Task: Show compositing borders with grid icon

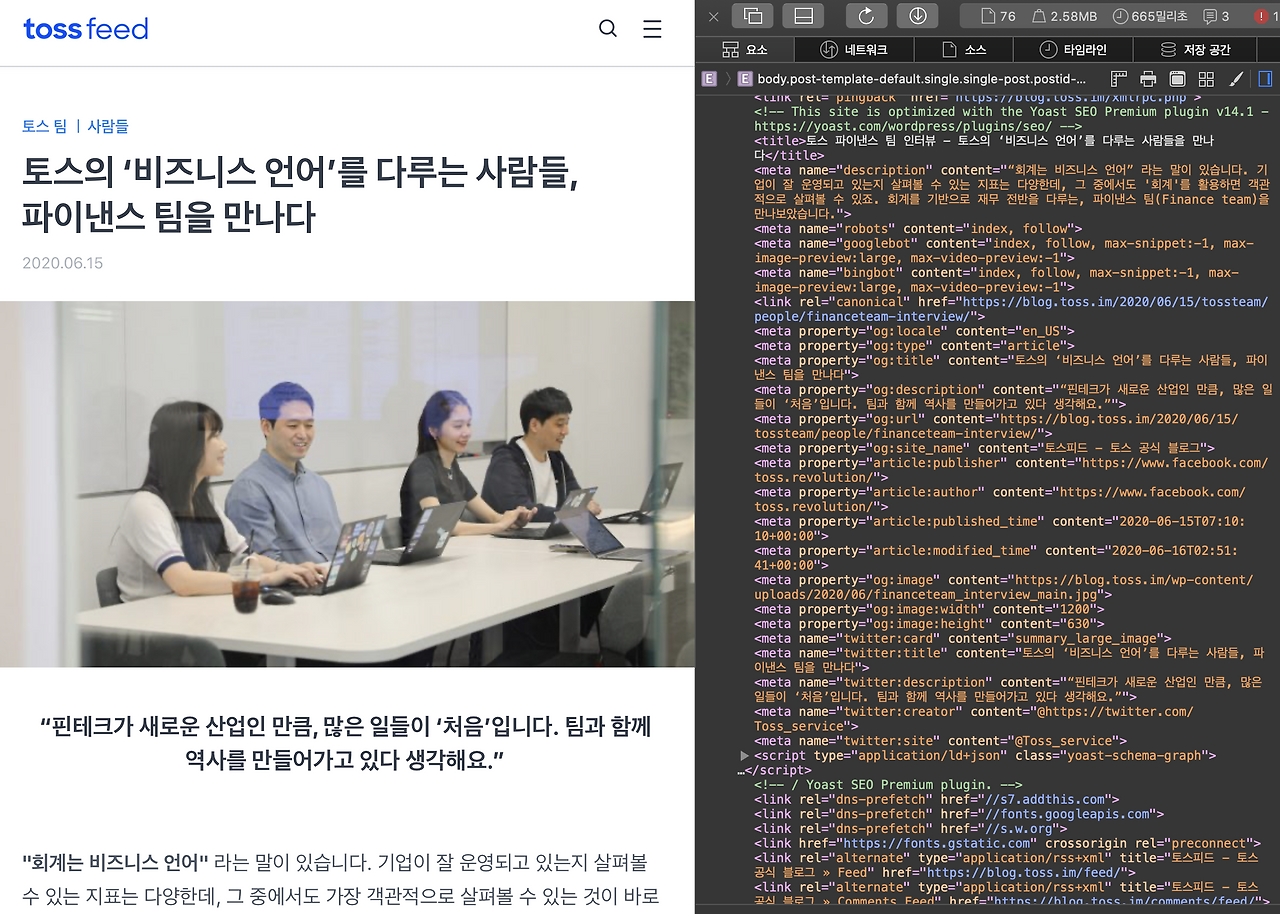Action: click(x=1204, y=78)
